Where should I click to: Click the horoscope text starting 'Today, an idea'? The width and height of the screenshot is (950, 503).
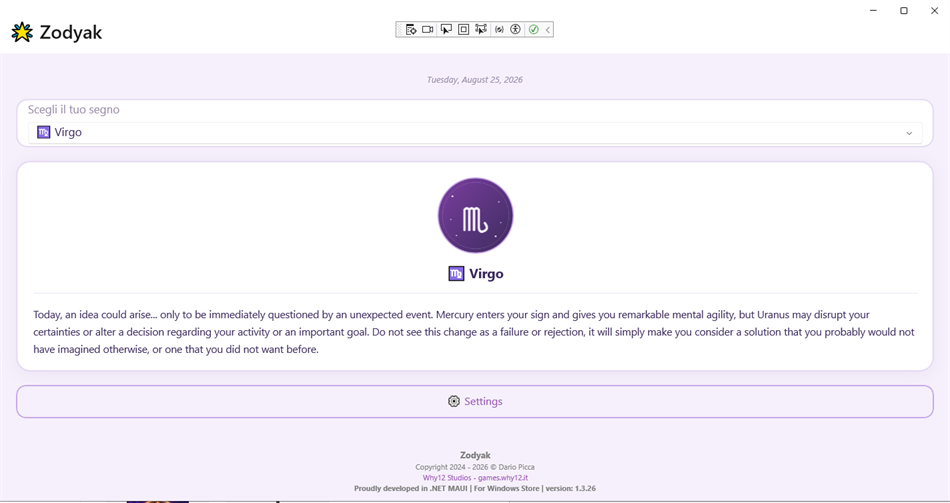click(475, 332)
